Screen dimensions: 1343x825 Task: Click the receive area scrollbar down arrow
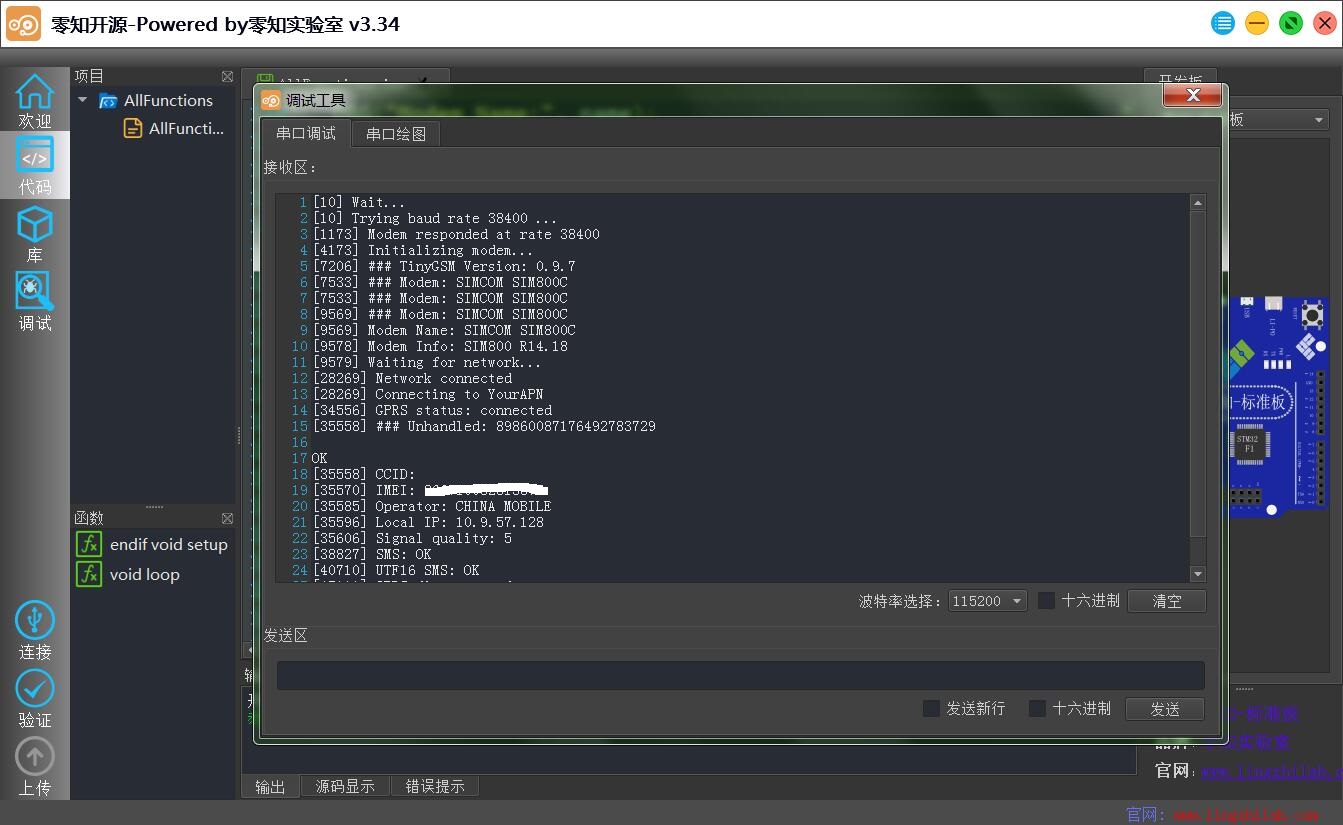pyautogui.click(x=1198, y=574)
